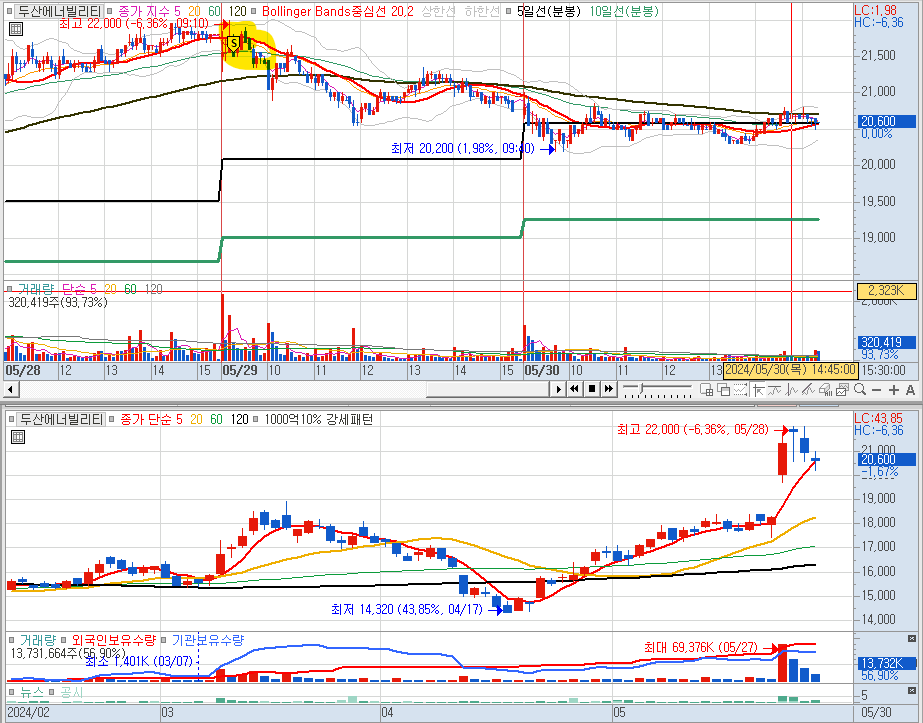This screenshot has height=723, width=923.
Task: Click the blue 20,600 price label in upper chart
Action: 885,121
